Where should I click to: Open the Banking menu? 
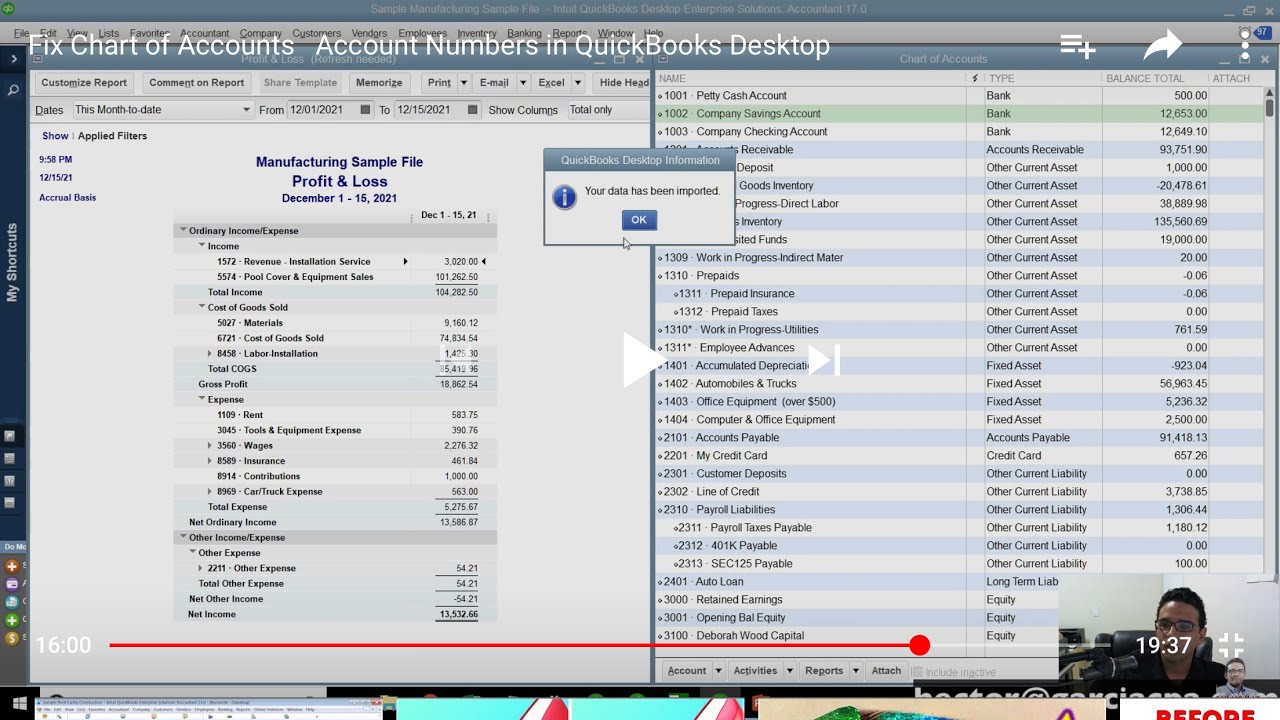[524, 33]
